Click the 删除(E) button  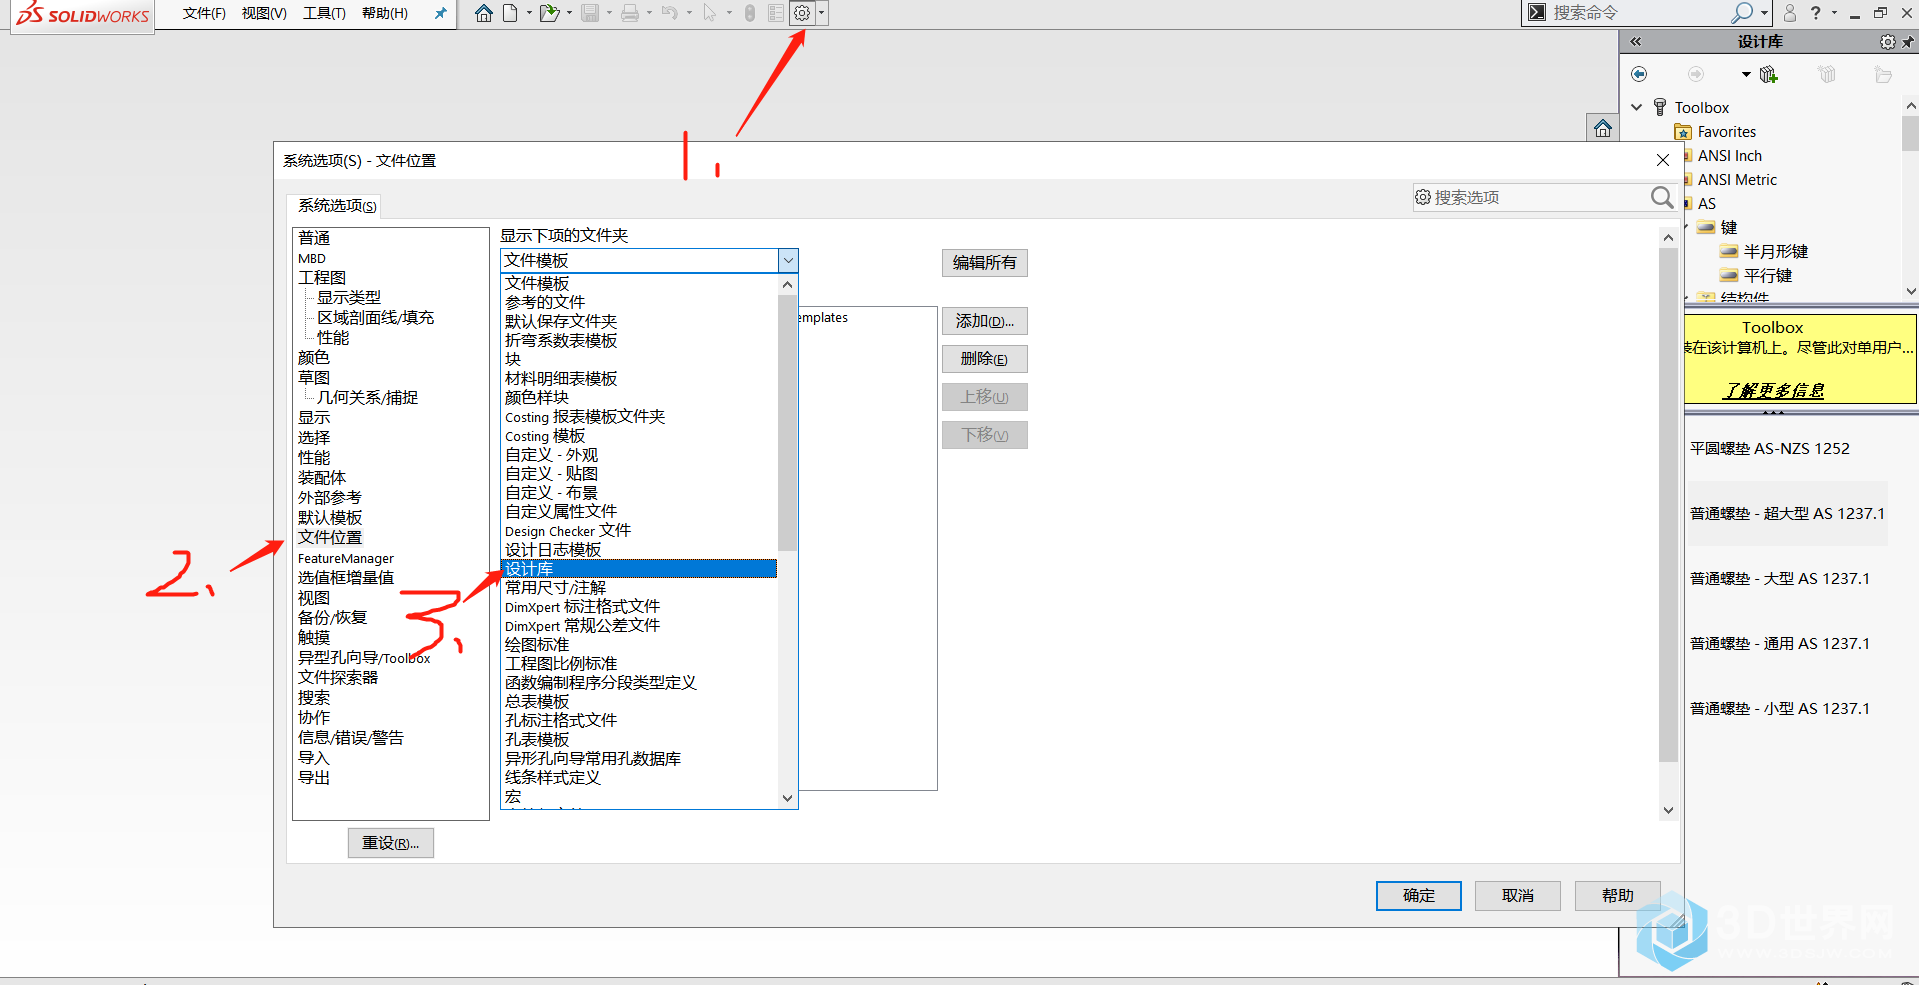(x=984, y=359)
